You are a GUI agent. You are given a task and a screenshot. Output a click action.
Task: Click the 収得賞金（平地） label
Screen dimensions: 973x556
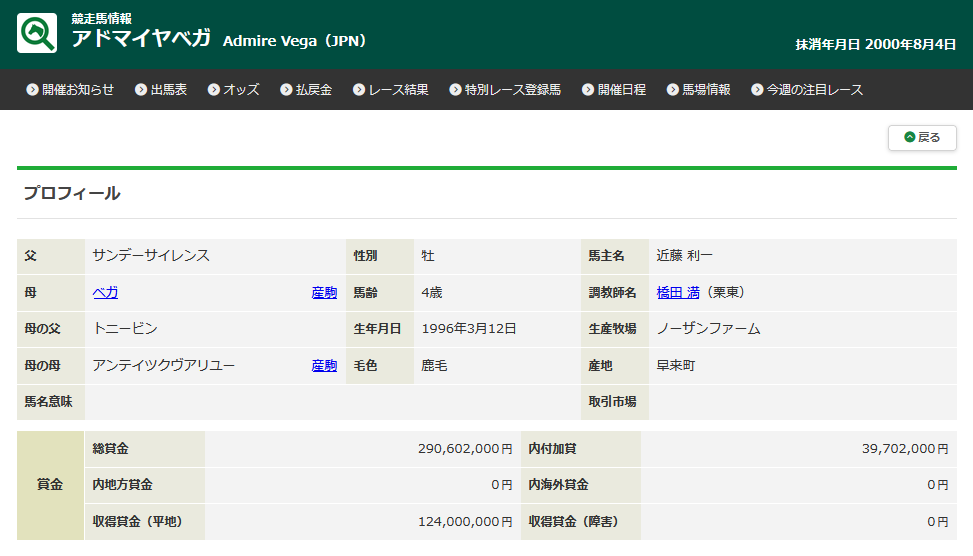tap(137, 522)
